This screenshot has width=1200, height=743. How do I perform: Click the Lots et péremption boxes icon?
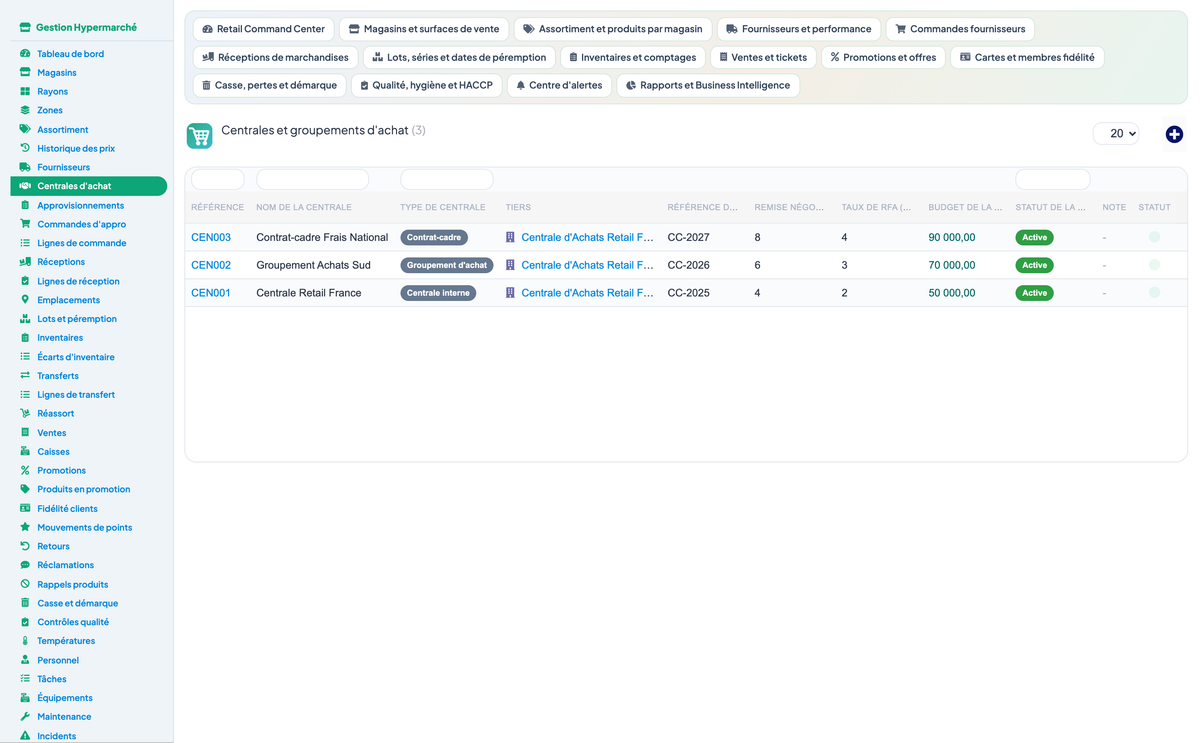[25, 318]
